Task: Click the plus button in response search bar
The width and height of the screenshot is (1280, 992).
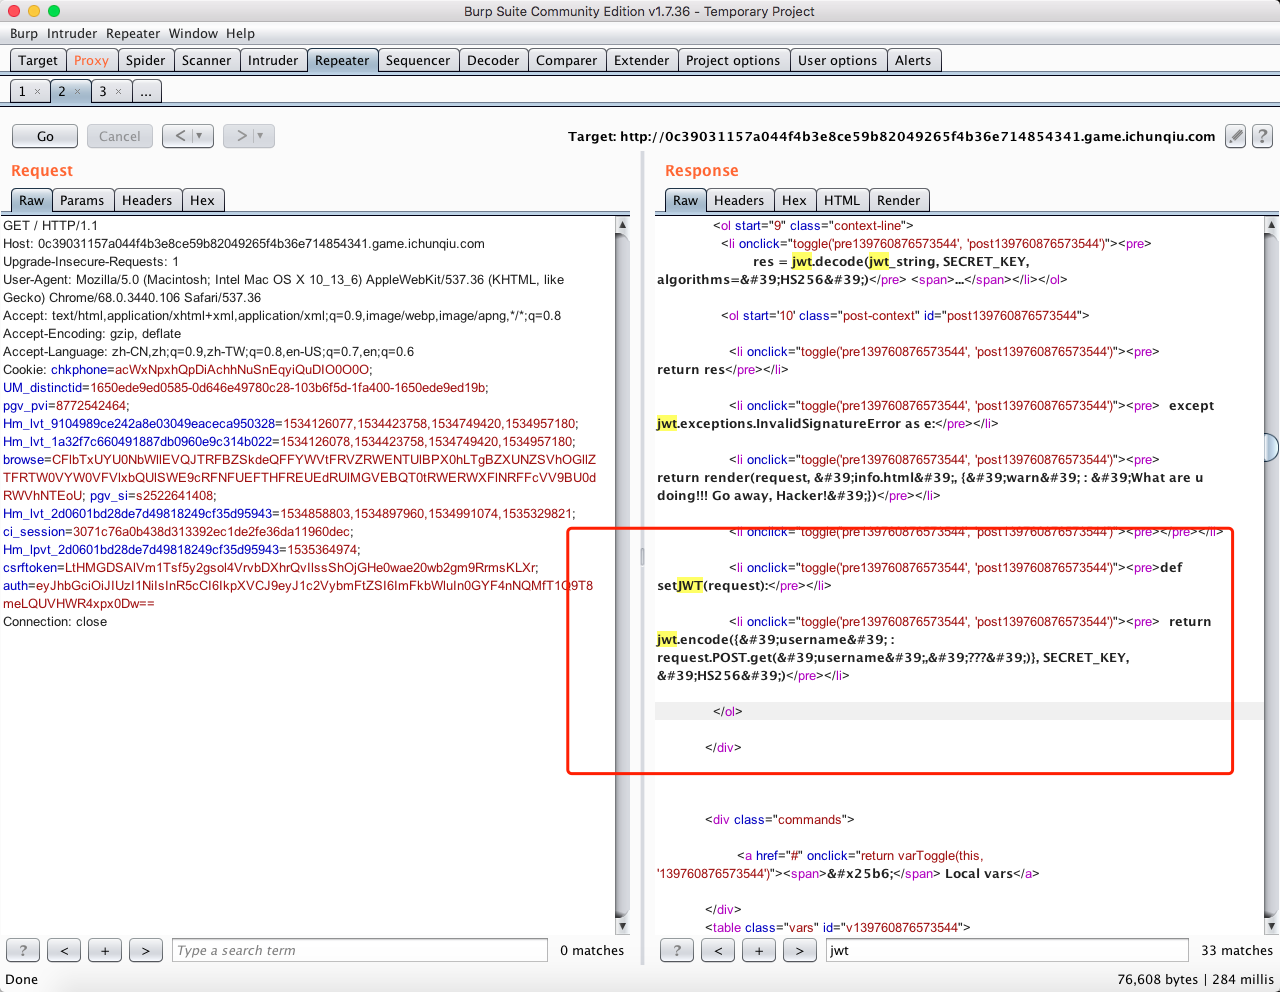Action: coord(759,950)
